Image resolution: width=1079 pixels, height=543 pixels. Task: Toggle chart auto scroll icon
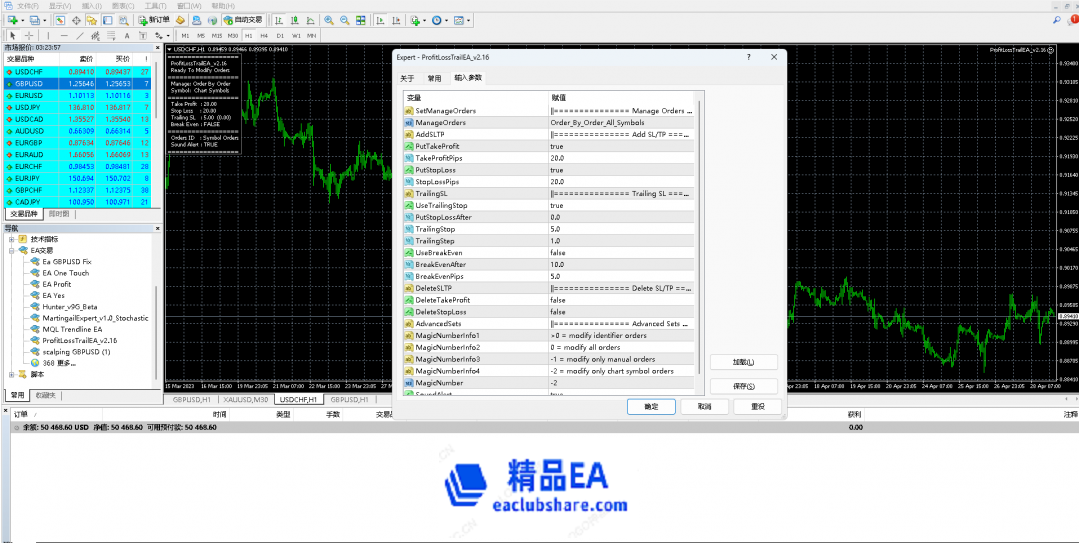[380, 20]
